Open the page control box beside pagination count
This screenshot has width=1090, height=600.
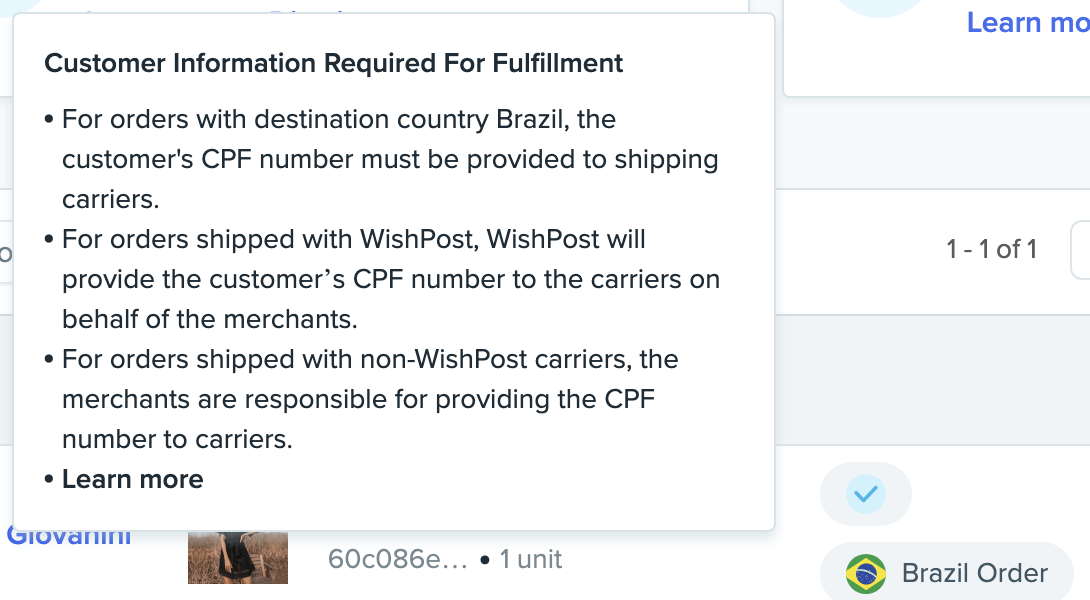[x=1080, y=250]
